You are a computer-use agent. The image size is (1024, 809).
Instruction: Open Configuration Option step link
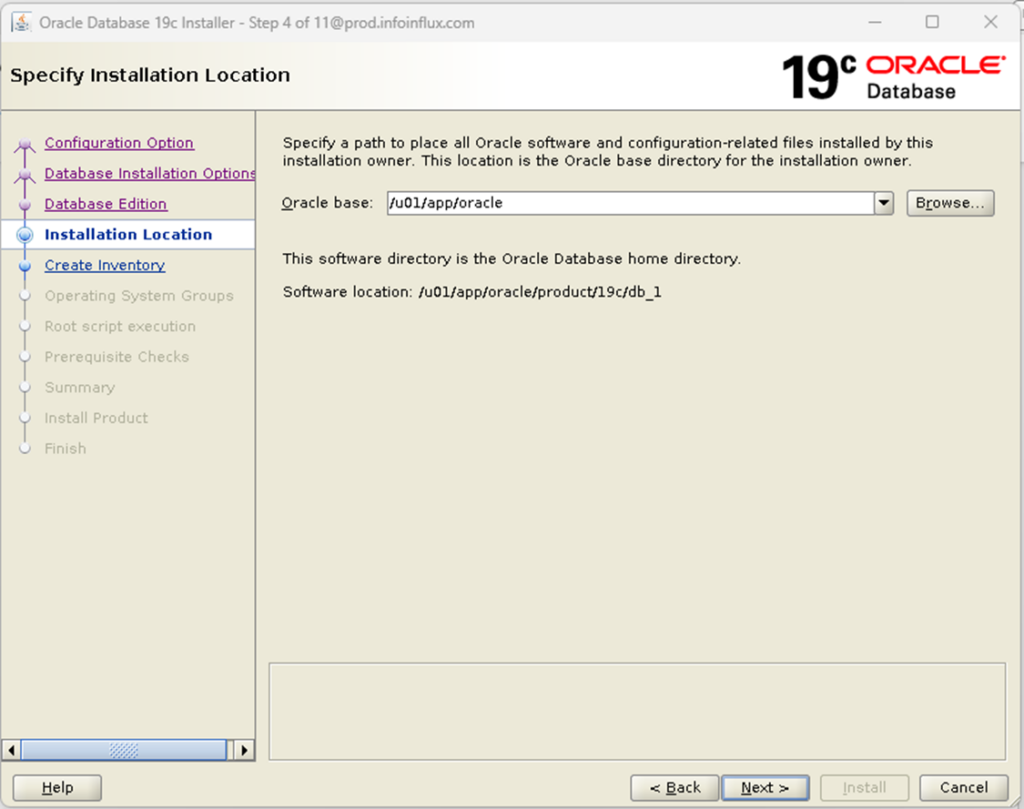pyautogui.click(x=118, y=142)
